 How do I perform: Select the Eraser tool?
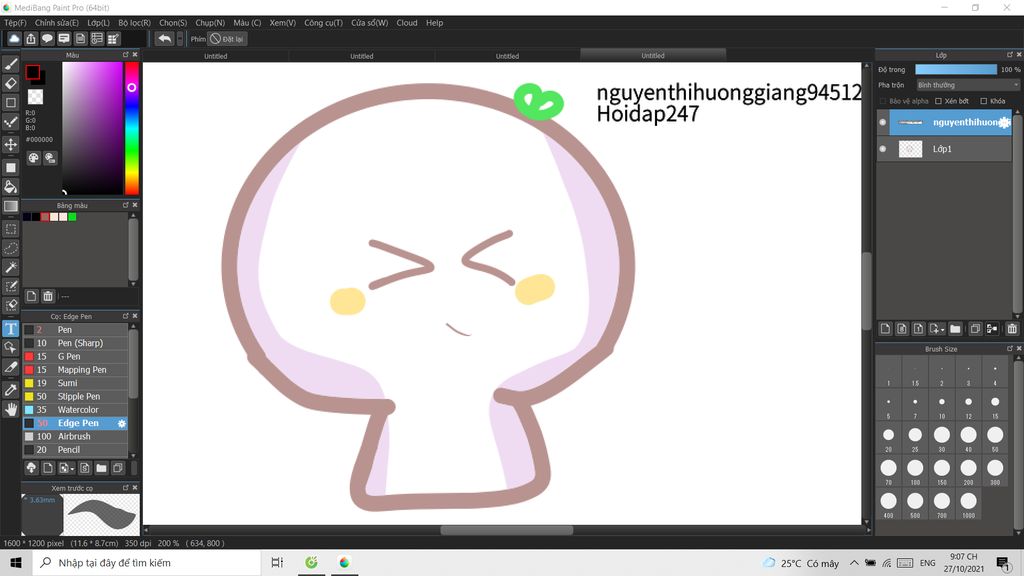[10, 83]
